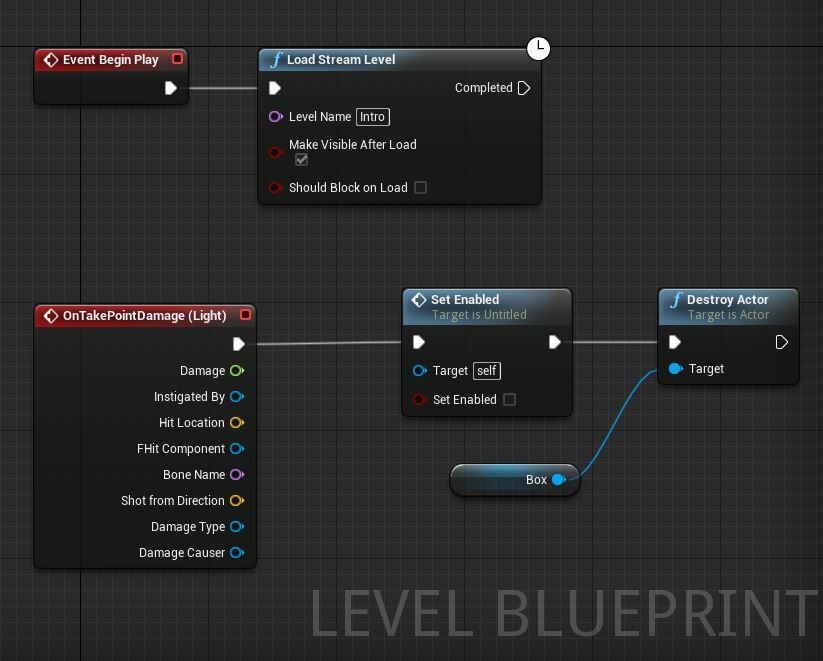Click the clock latent icon on Load Stream Level
The width and height of the screenshot is (823, 661).
pos(539,48)
